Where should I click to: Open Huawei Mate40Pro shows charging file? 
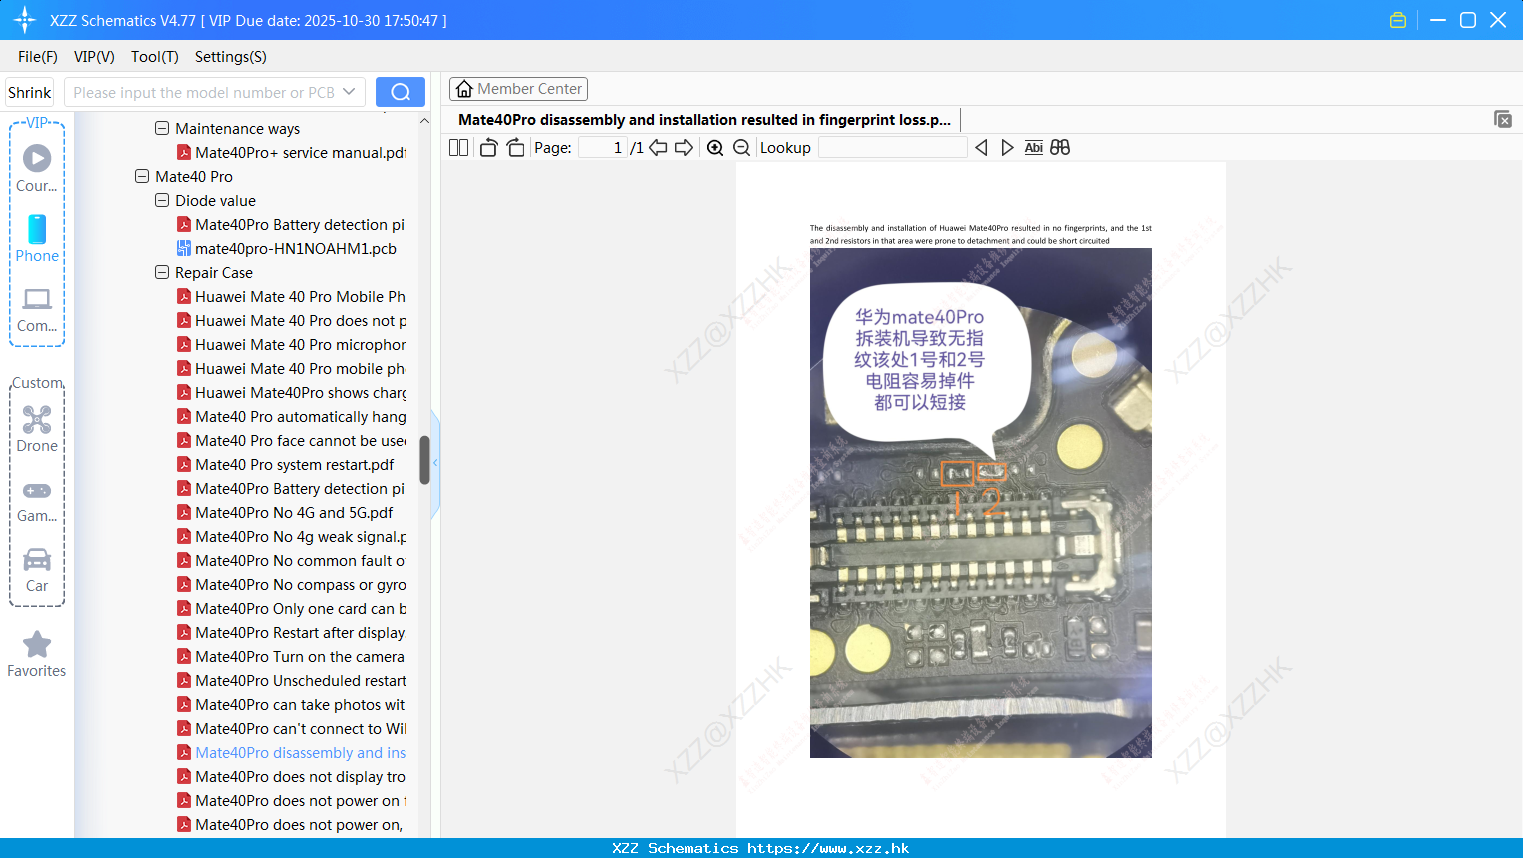click(291, 392)
